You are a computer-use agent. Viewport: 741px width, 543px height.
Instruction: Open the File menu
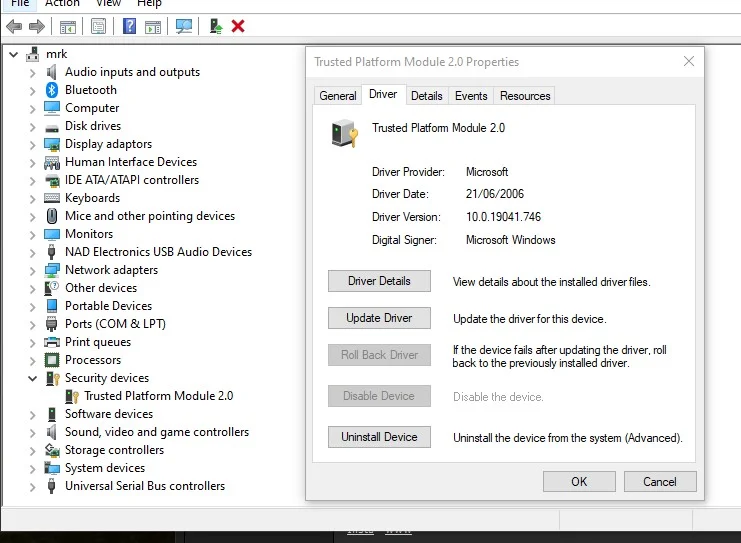pyautogui.click(x=20, y=3)
